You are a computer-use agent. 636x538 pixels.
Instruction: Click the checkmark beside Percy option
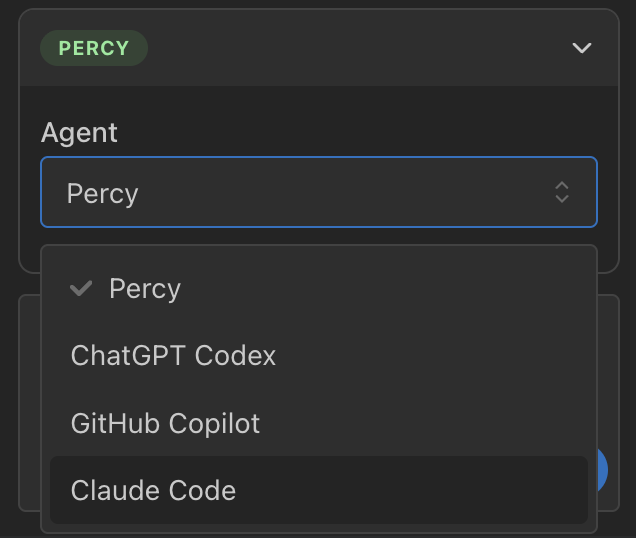tap(81, 289)
